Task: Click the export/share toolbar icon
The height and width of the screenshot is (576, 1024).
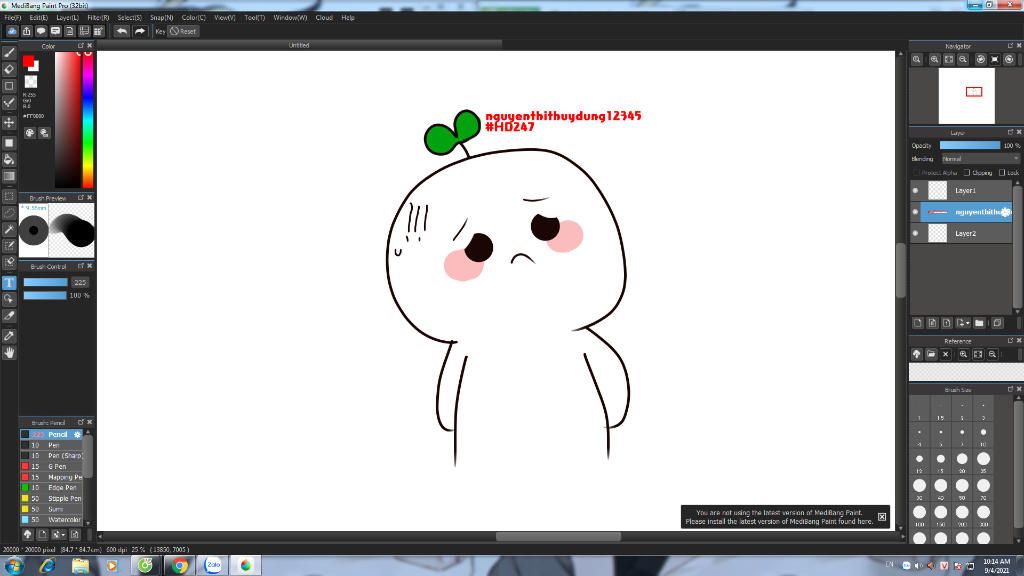Action: click(x=27, y=31)
